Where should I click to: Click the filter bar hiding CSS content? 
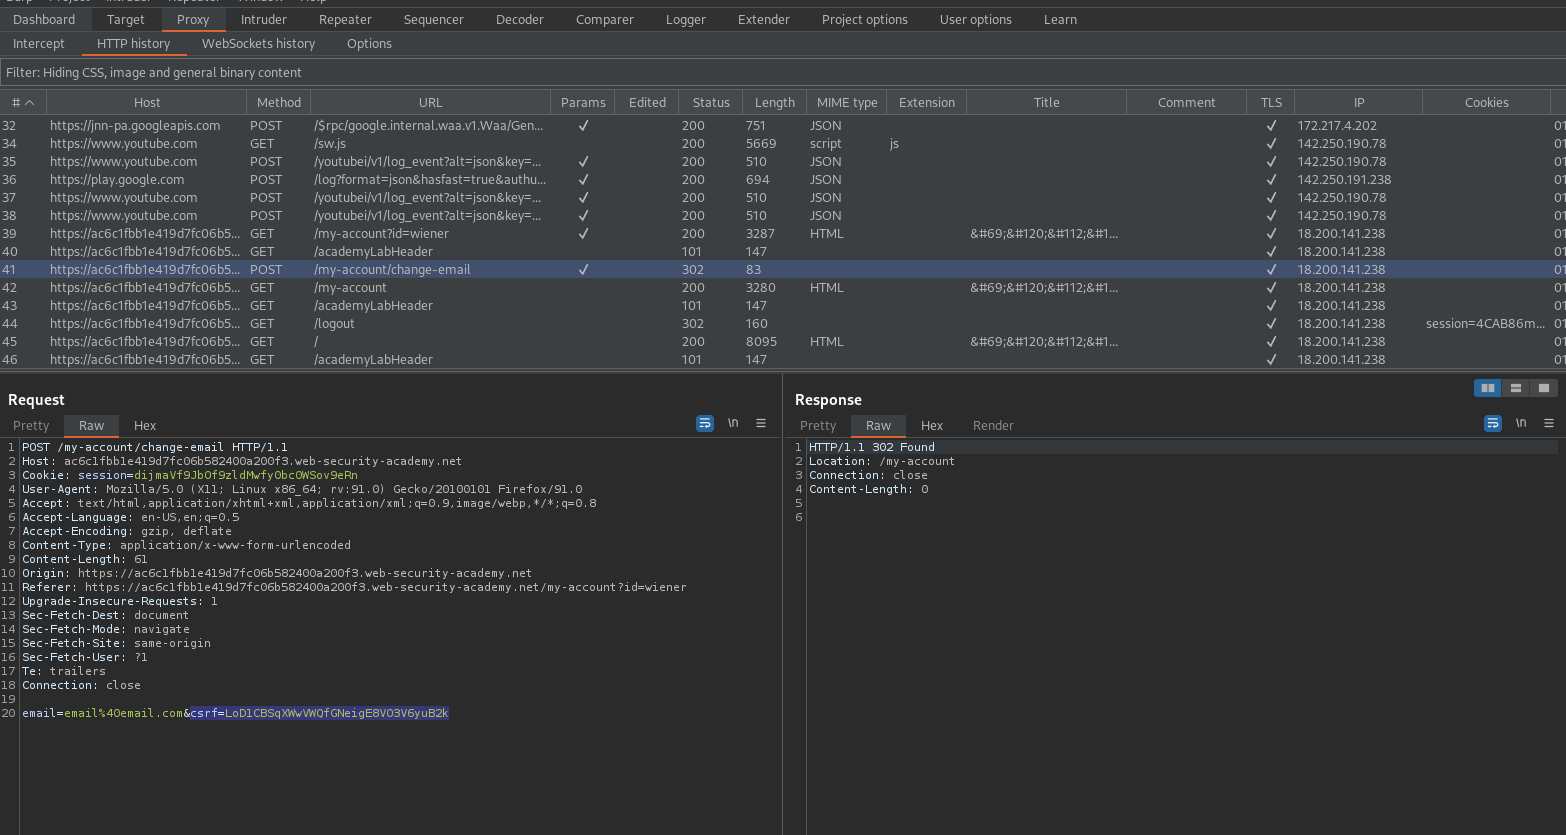[x=782, y=72]
